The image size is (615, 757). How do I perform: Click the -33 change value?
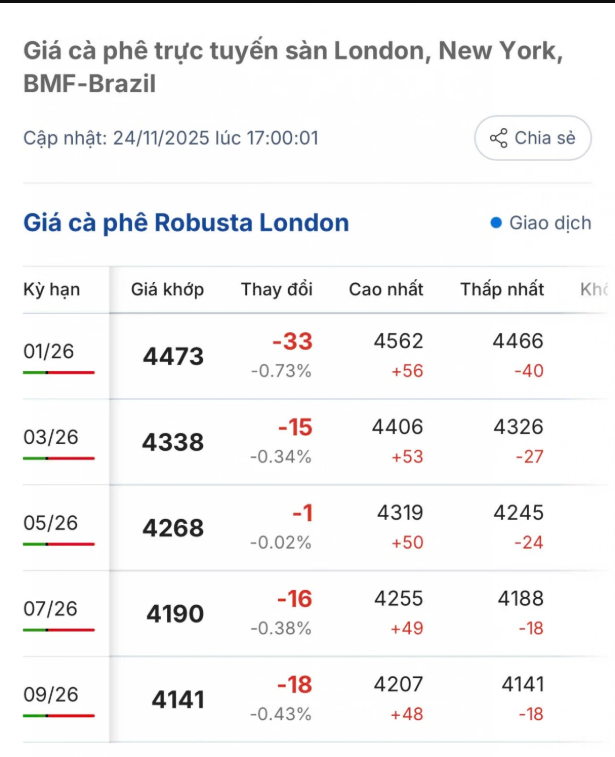coord(292,342)
